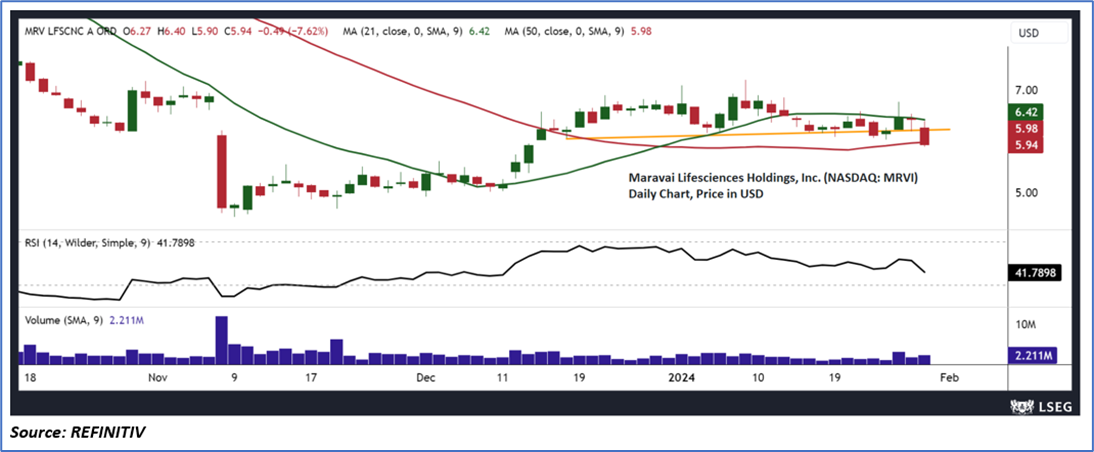The width and height of the screenshot is (1094, 452).
Task: Click the MRV LFSCNC A ORD symbol label
Action: 71,31
